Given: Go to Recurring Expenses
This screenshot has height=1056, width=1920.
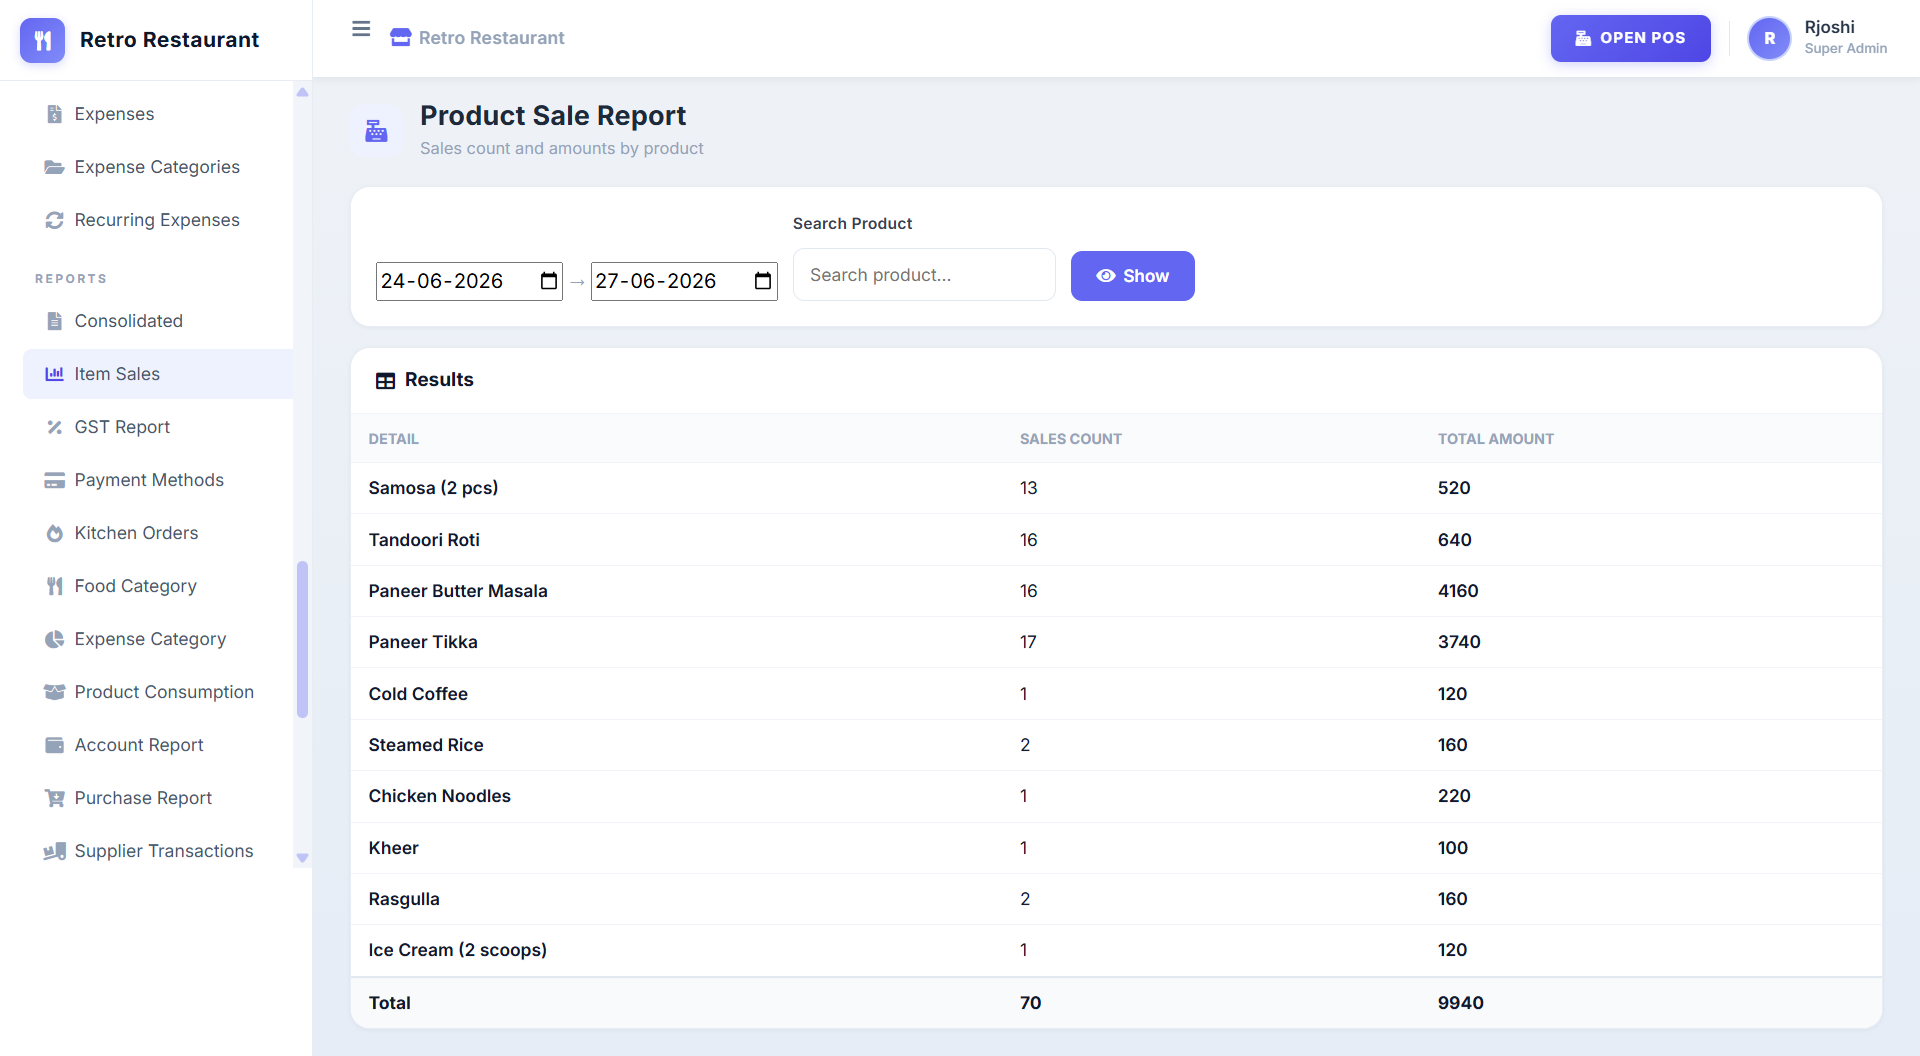Looking at the screenshot, I should tap(158, 220).
